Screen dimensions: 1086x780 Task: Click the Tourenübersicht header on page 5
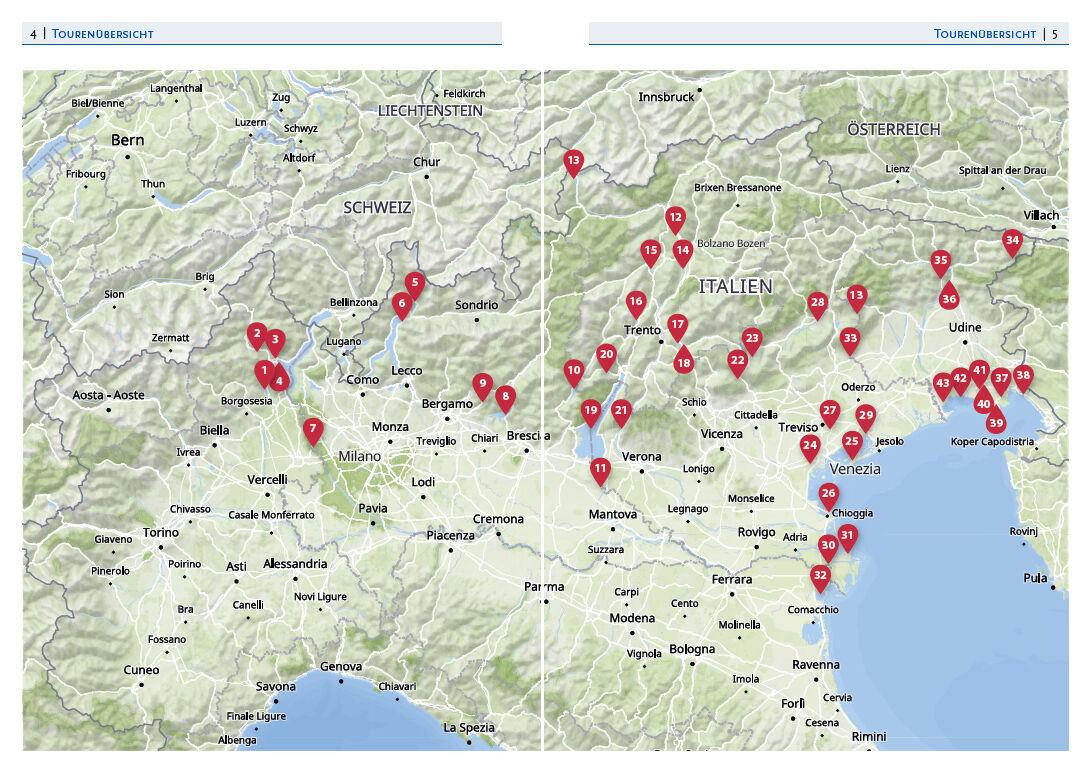984,34
